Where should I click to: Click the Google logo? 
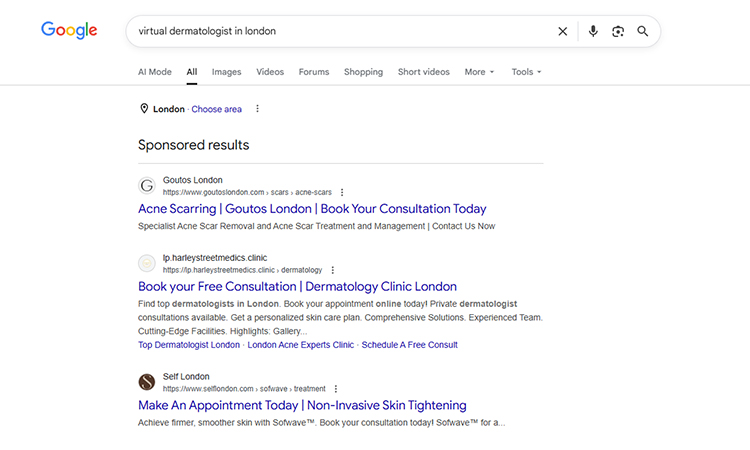pos(69,30)
